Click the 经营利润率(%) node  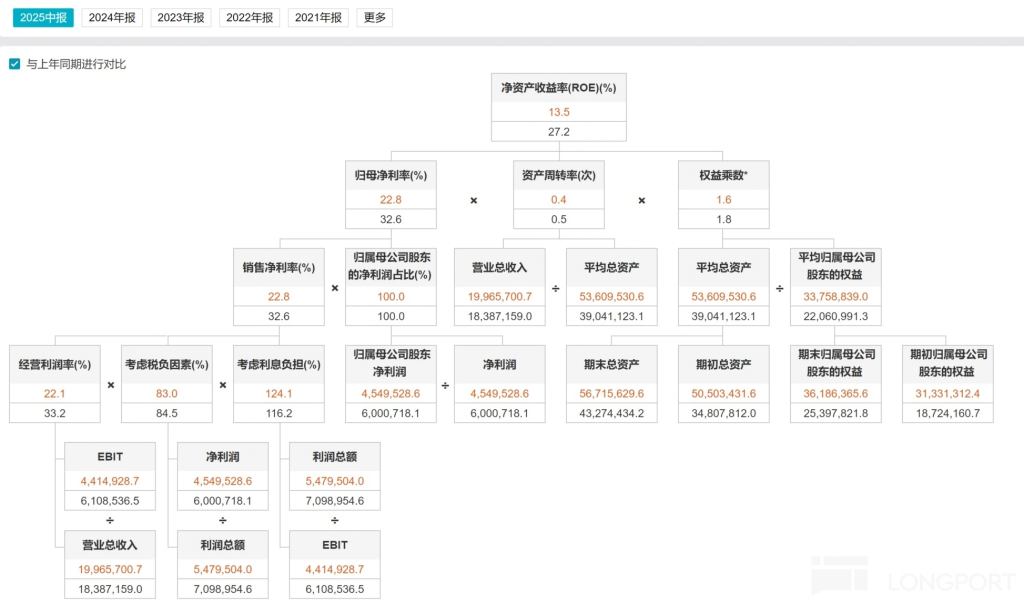[55, 365]
